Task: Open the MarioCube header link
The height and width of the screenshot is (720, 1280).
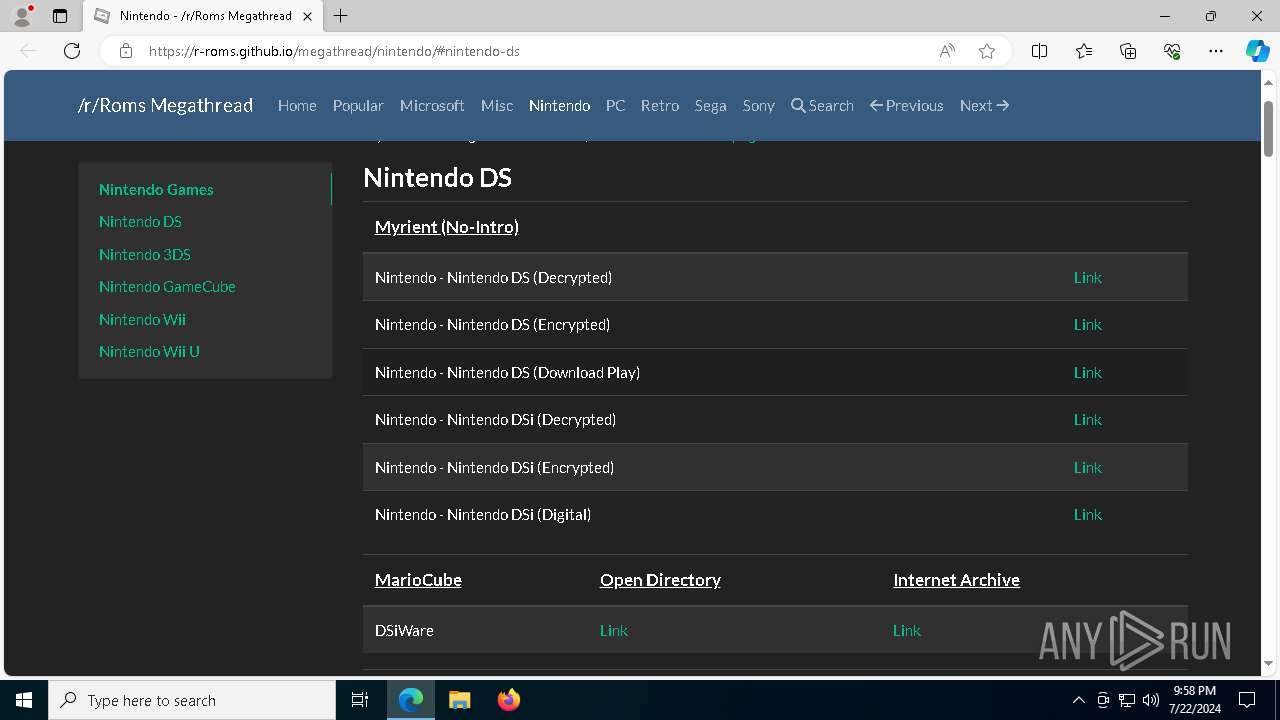Action: (x=418, y=580)
